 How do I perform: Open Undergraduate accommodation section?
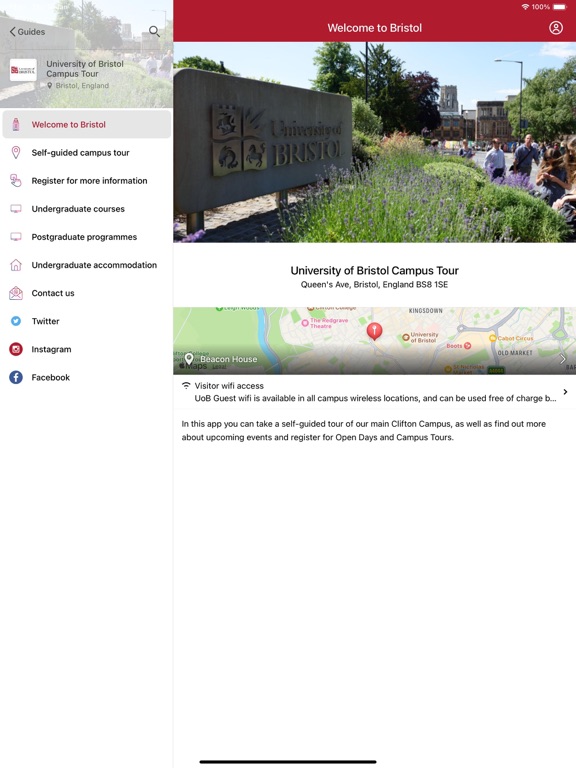click(x=87, y=265)
